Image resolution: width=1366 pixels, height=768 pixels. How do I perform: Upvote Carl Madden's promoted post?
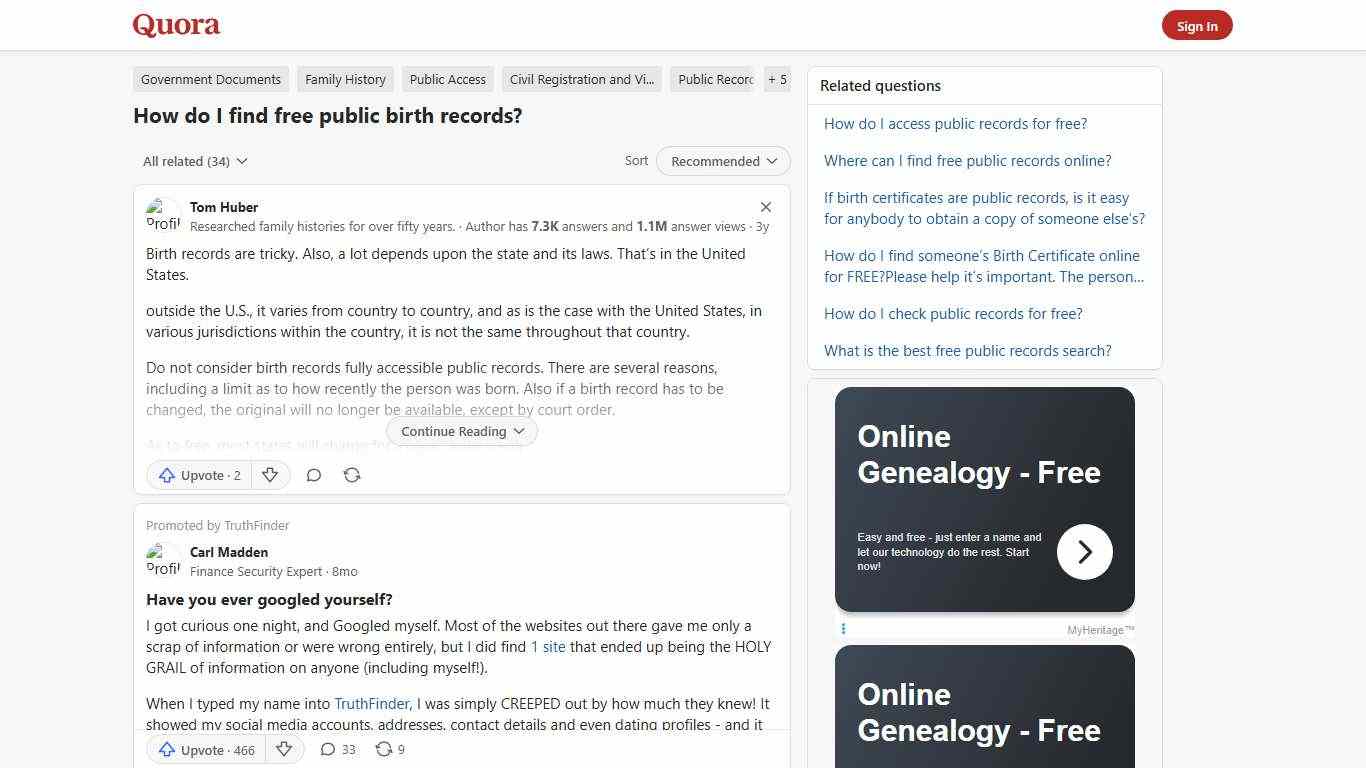click(x=204, y=749)
